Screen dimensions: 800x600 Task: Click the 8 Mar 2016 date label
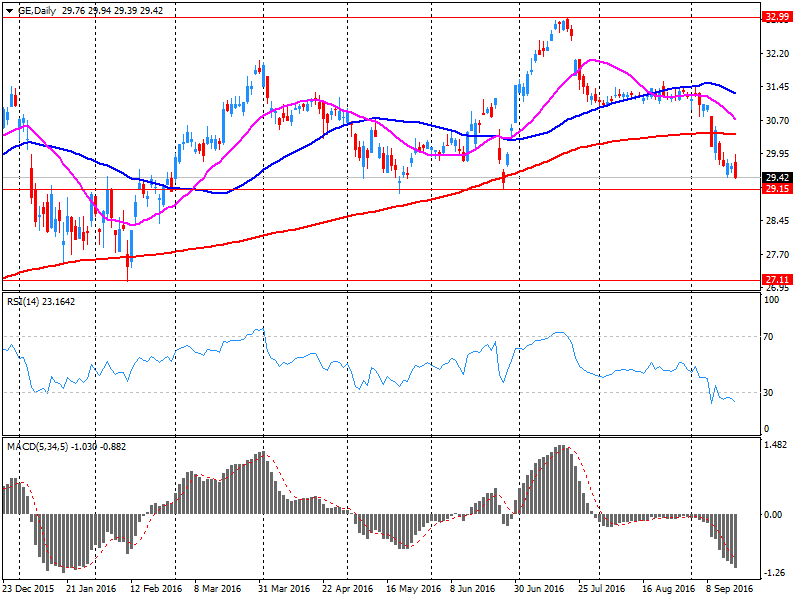[x=217, y=588]
